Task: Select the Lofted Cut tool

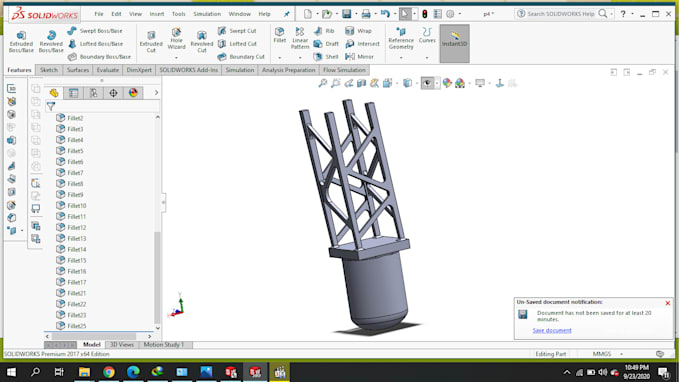Action: [x=238, y=44]
